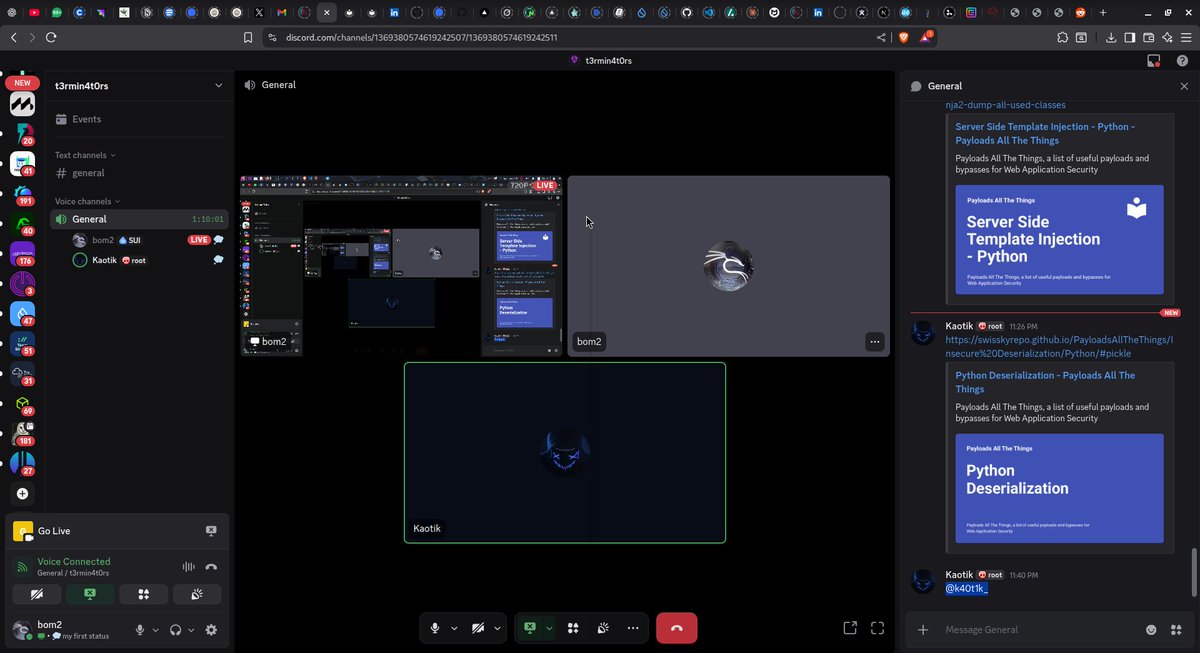Image resolution: width=1200 pixels, height=653 pixels.
Task: Open noise suppression settings in voice panel
Action: pos(188,567)
